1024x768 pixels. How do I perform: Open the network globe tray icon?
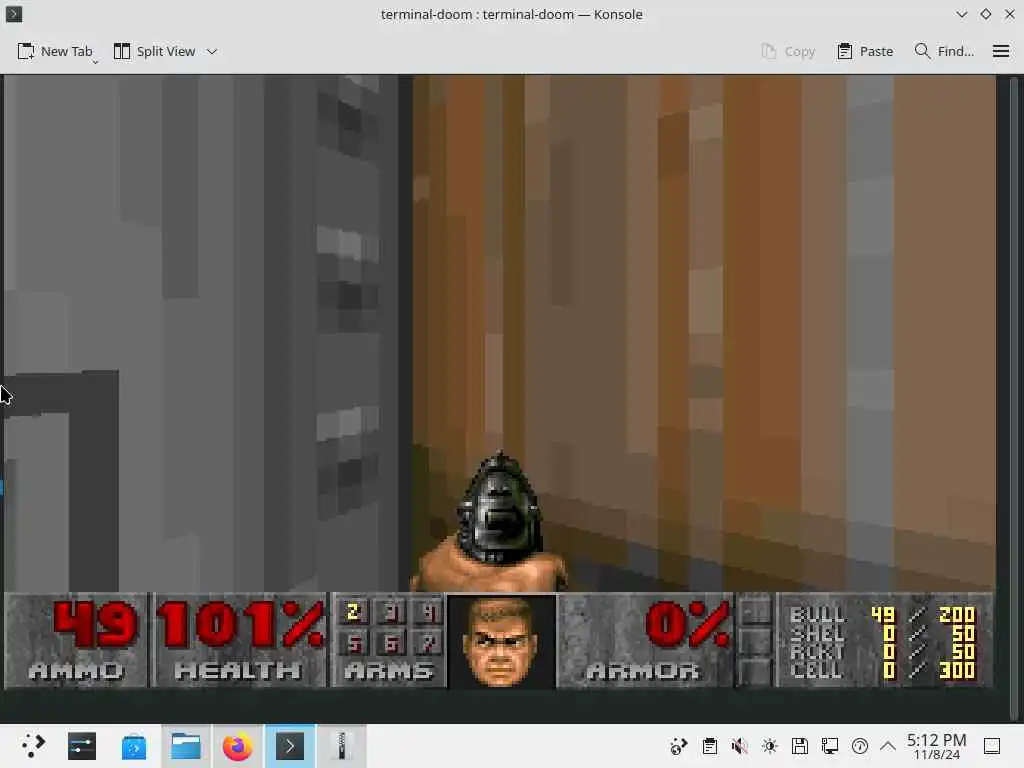click(x=679, y=746)
